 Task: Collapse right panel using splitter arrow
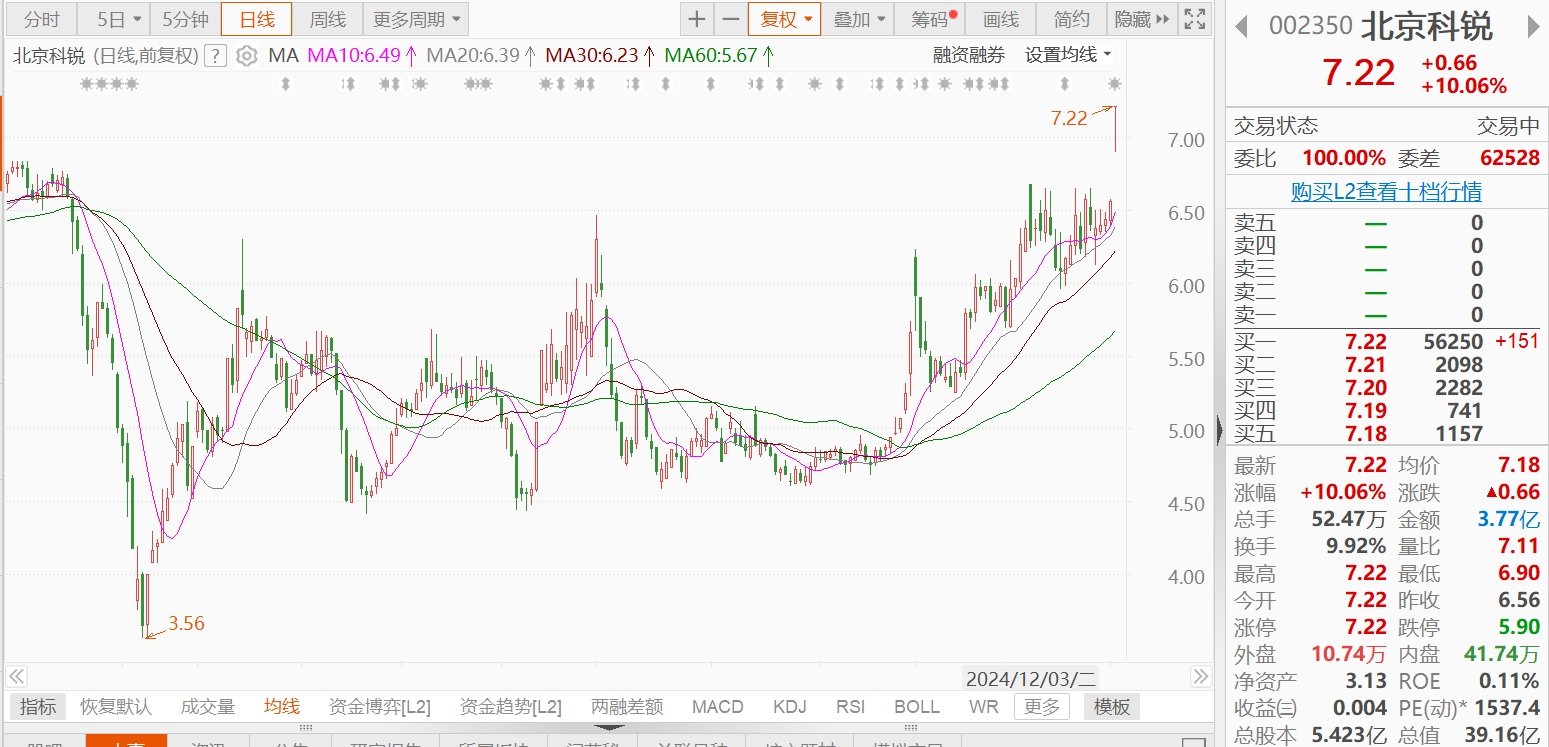click(x=1219, y=431)
